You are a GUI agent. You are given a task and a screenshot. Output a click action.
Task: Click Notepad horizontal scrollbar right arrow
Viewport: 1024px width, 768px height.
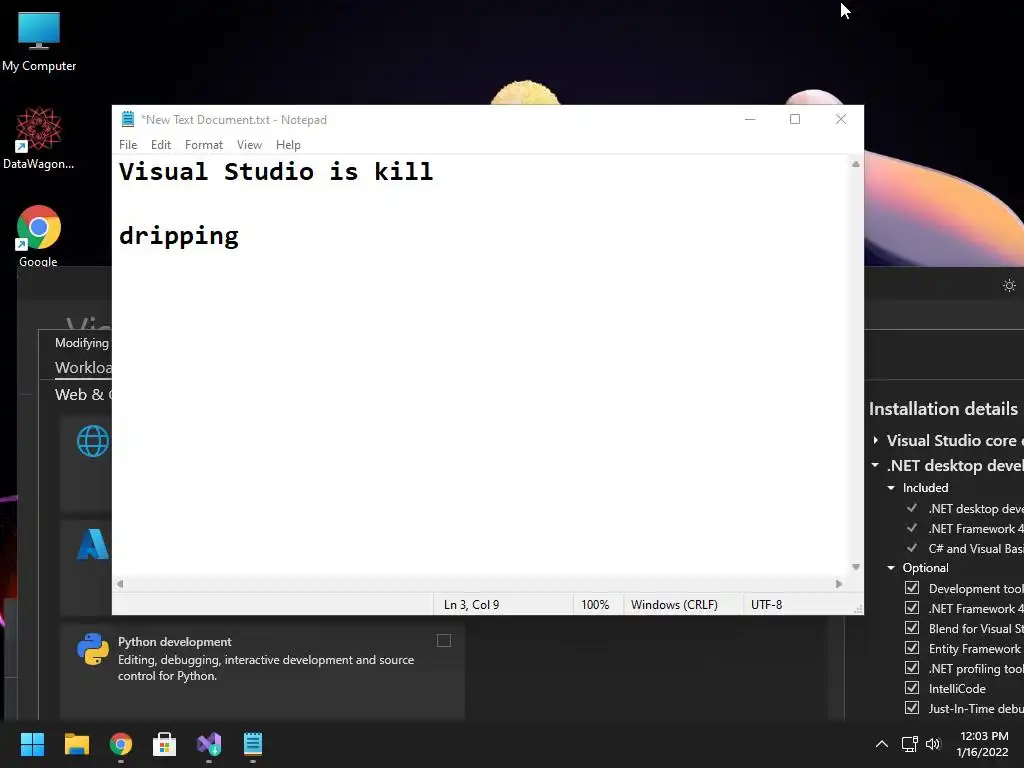(839, 584)
